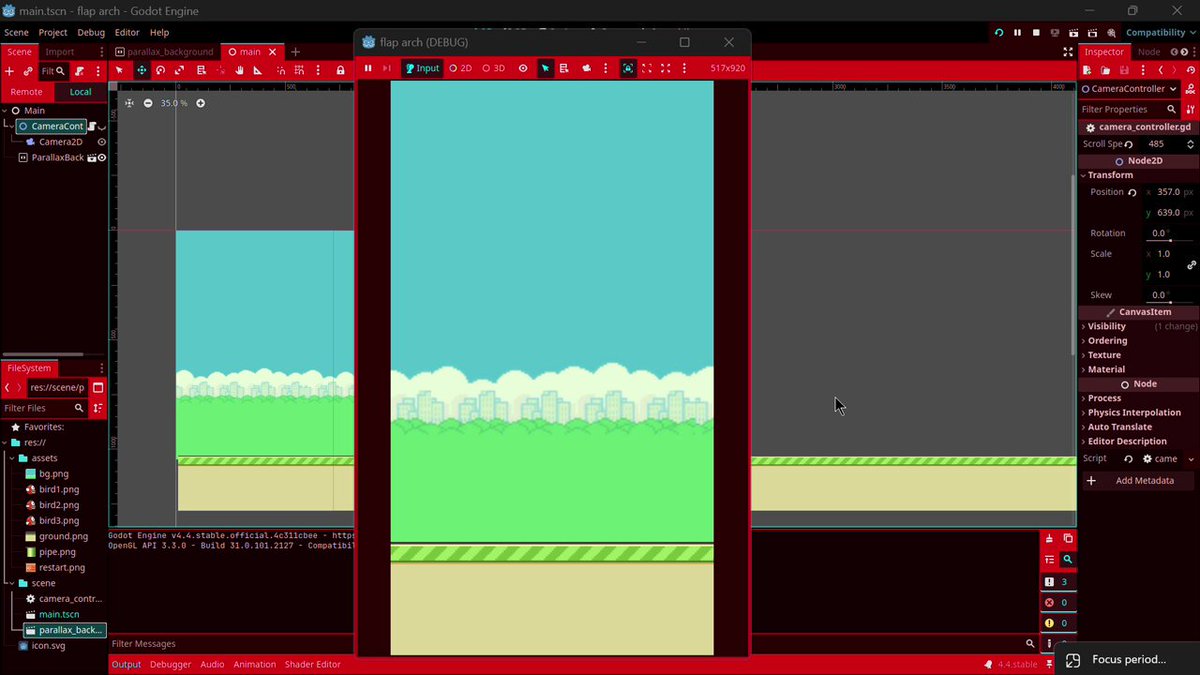1200x675 pixels.
Task: Open Debug menu
Action: [x=91, y=32]
